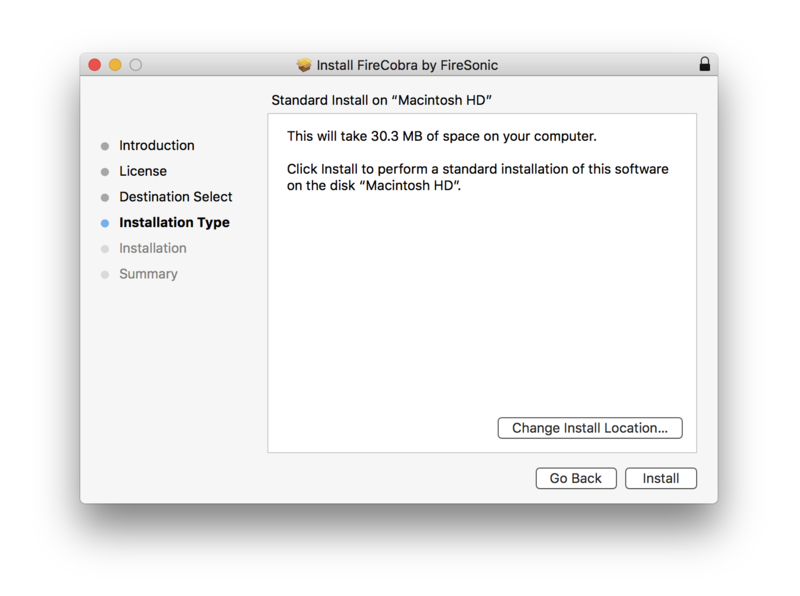The width and height of the screenshot is (800, 596).
Task: Click the gray bullet beside Introduction
Action: coord(105,146)
